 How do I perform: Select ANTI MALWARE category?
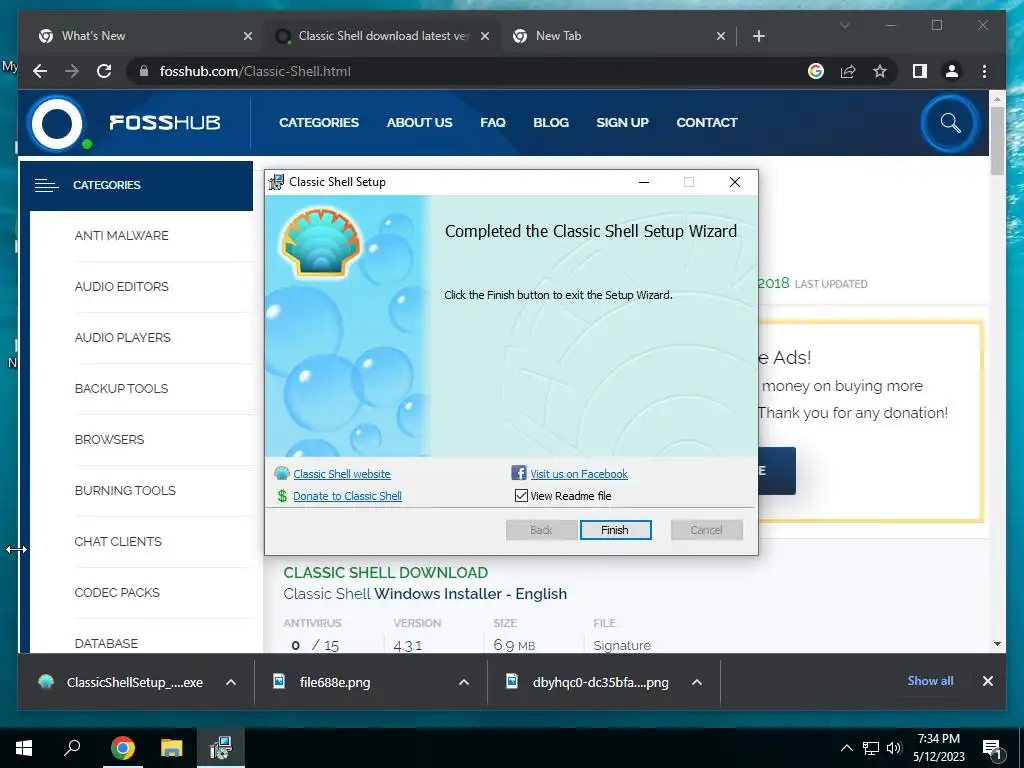121,236
